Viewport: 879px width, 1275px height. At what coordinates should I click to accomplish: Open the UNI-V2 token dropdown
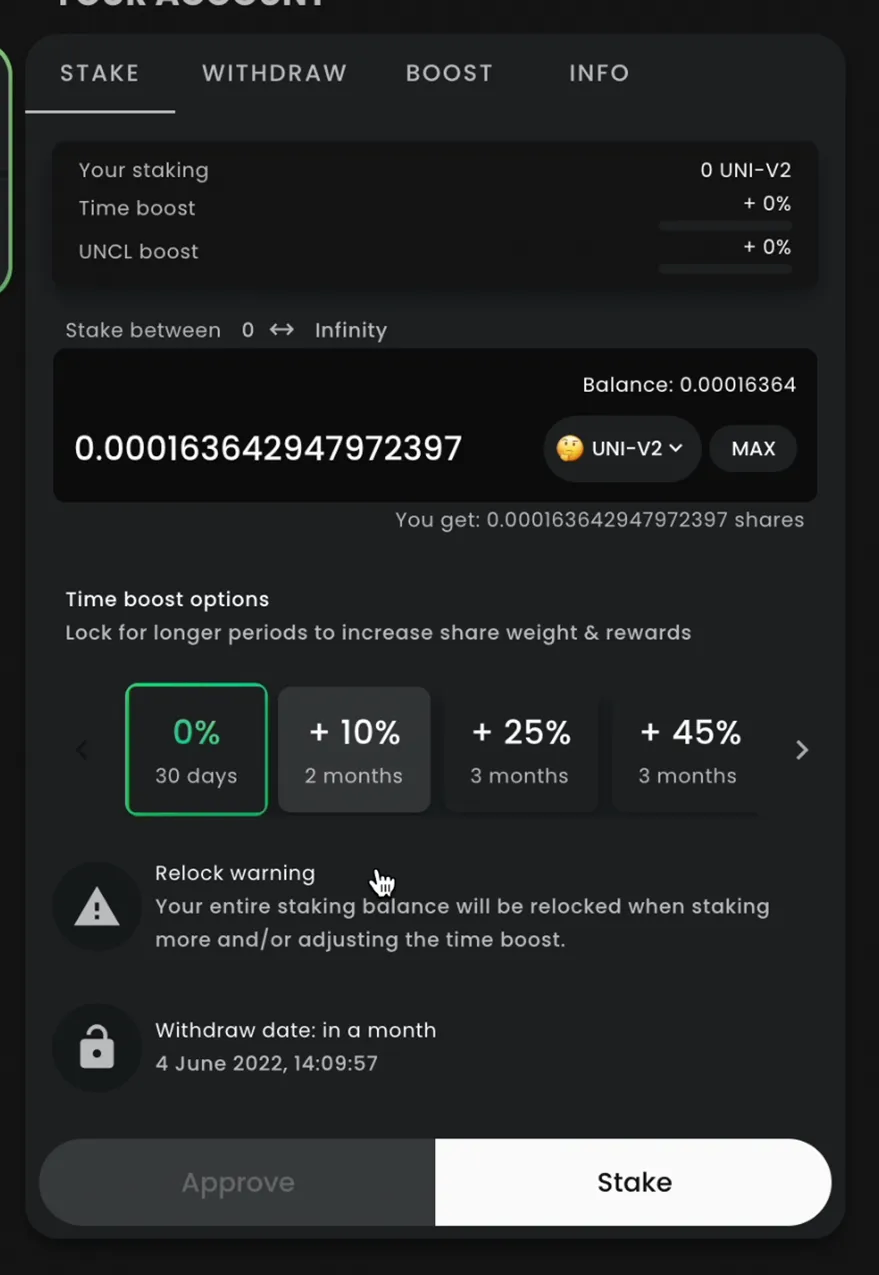click(622, 449)
